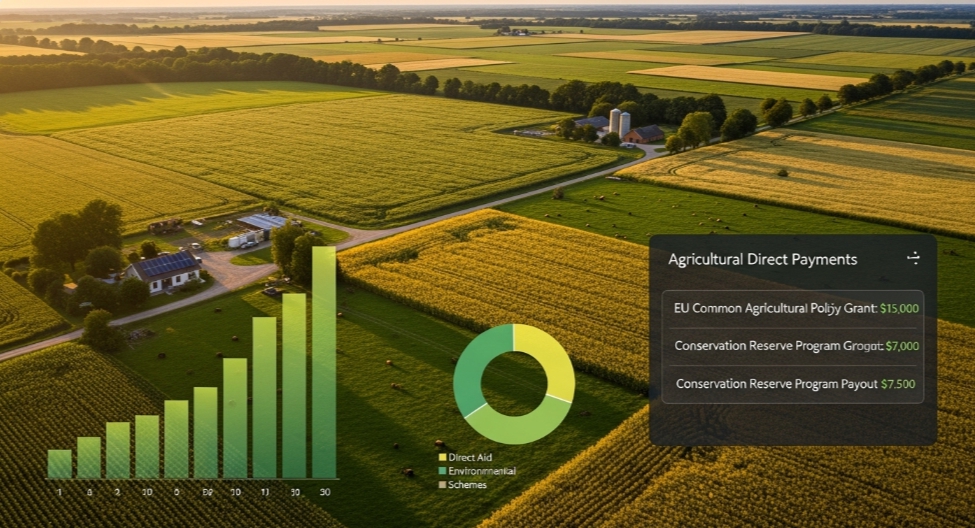Click the beige Schemes legend swatch

click(x=442, y=484)
